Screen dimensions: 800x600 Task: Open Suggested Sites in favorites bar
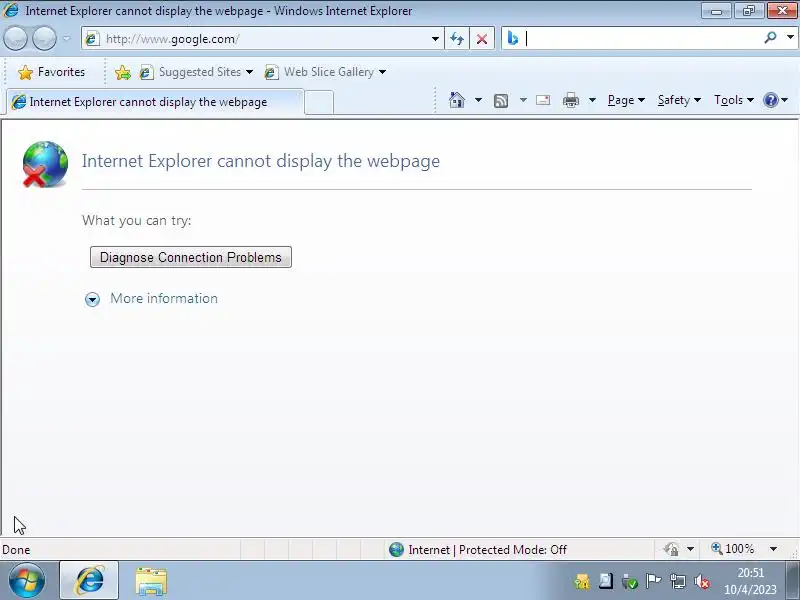click(196, 72)
